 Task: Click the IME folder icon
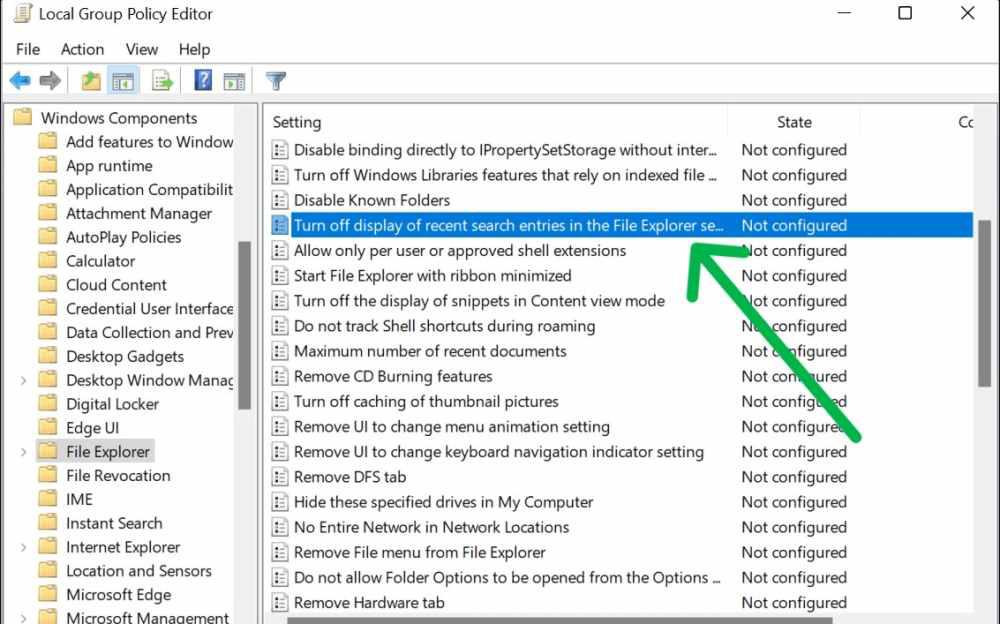[x=48, y=498]
